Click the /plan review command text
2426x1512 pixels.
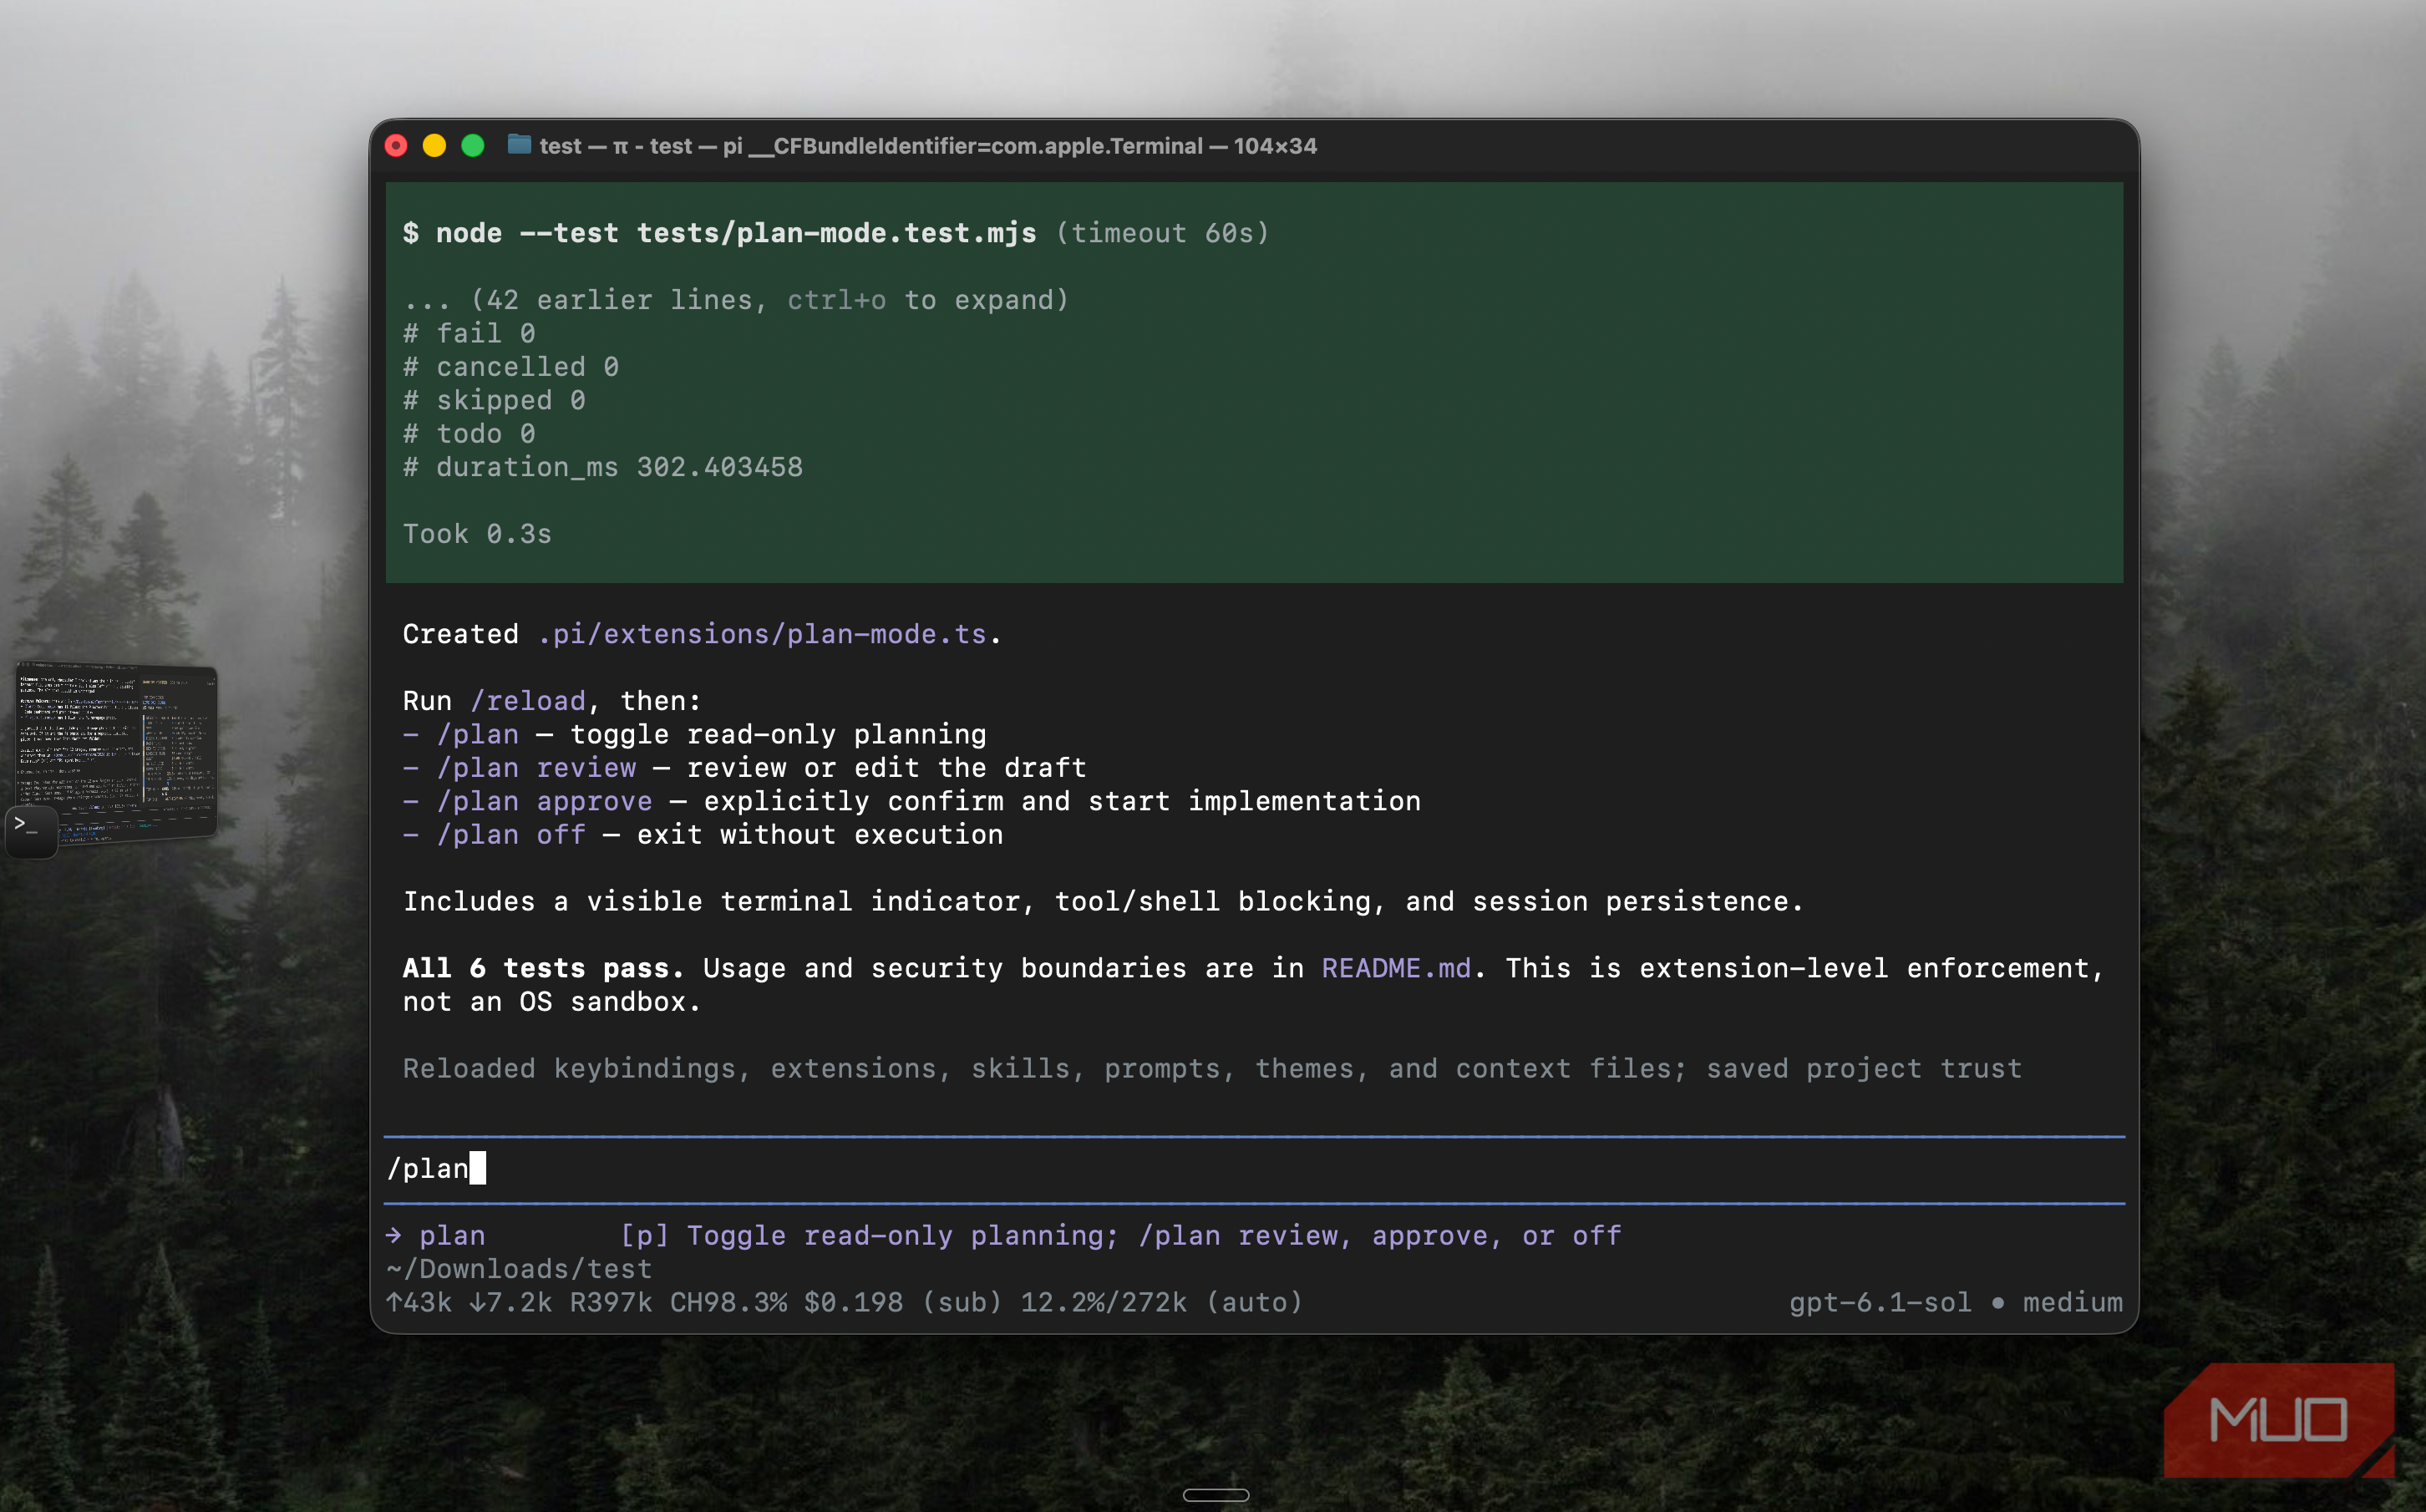(x=536, y=768)
